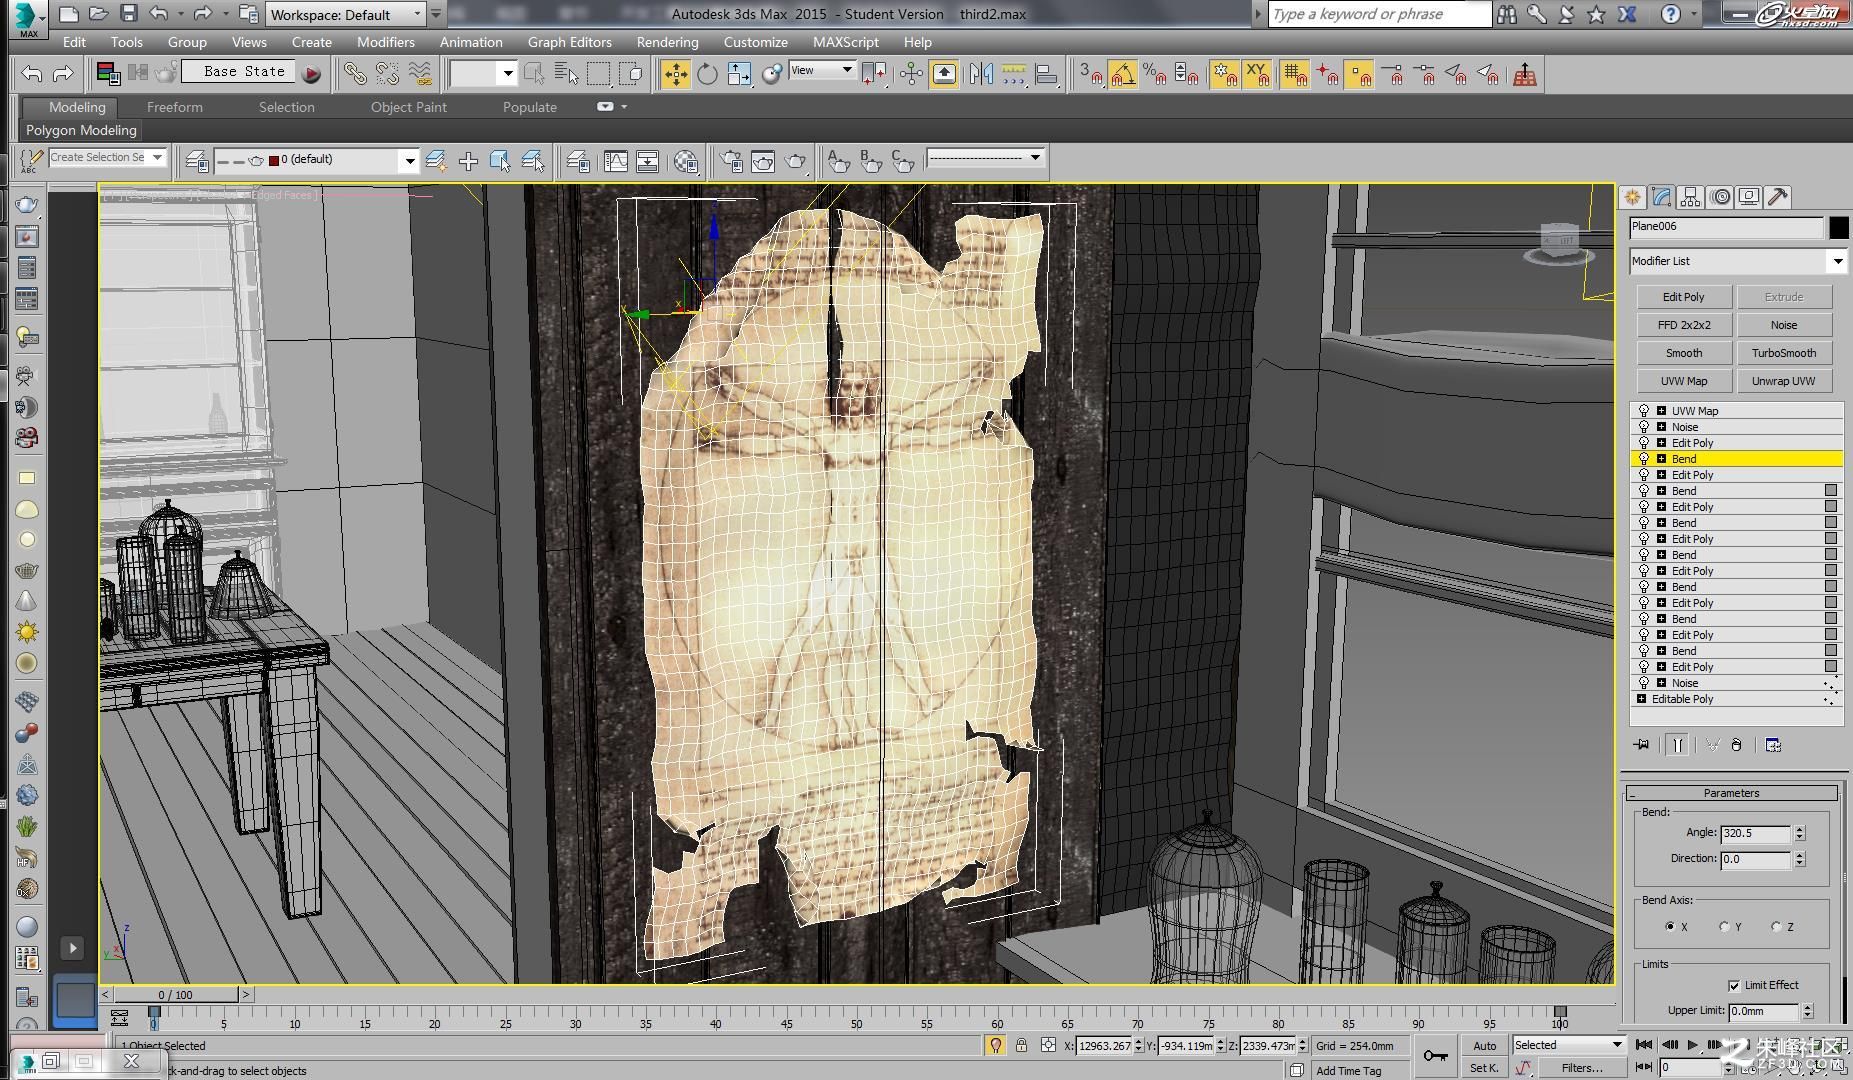Select the Select and Move tool
This screenshot has height=1080, width=1853.
coord(676,74)
